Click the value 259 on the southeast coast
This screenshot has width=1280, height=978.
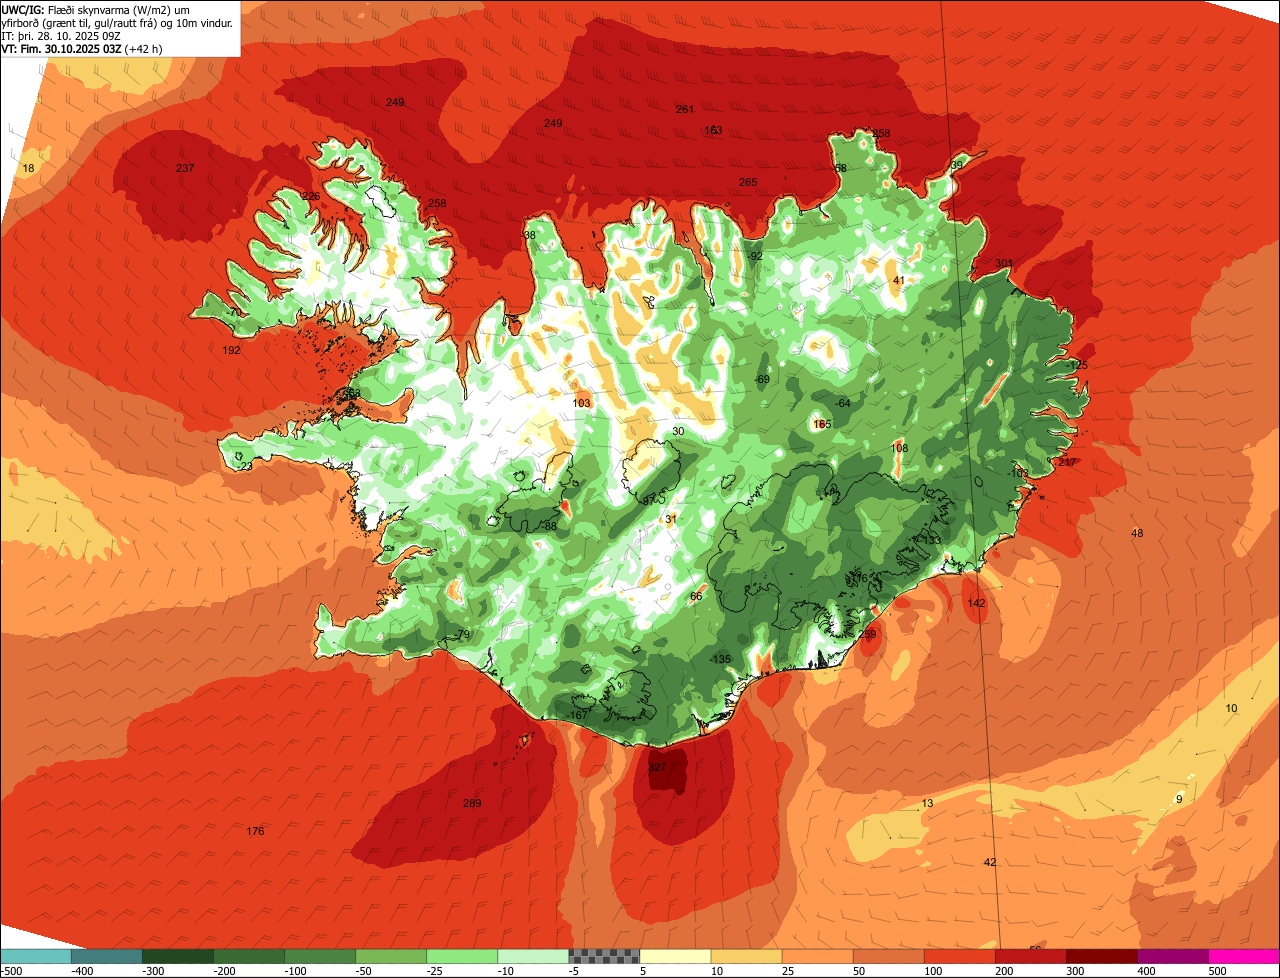pos(867,634)
